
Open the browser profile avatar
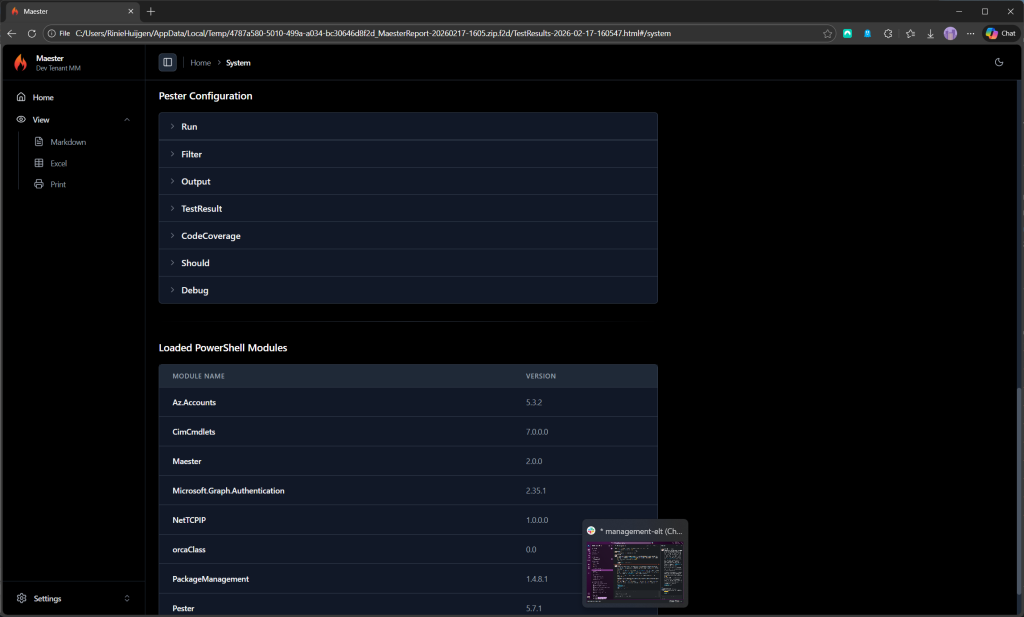pos(950,33)
